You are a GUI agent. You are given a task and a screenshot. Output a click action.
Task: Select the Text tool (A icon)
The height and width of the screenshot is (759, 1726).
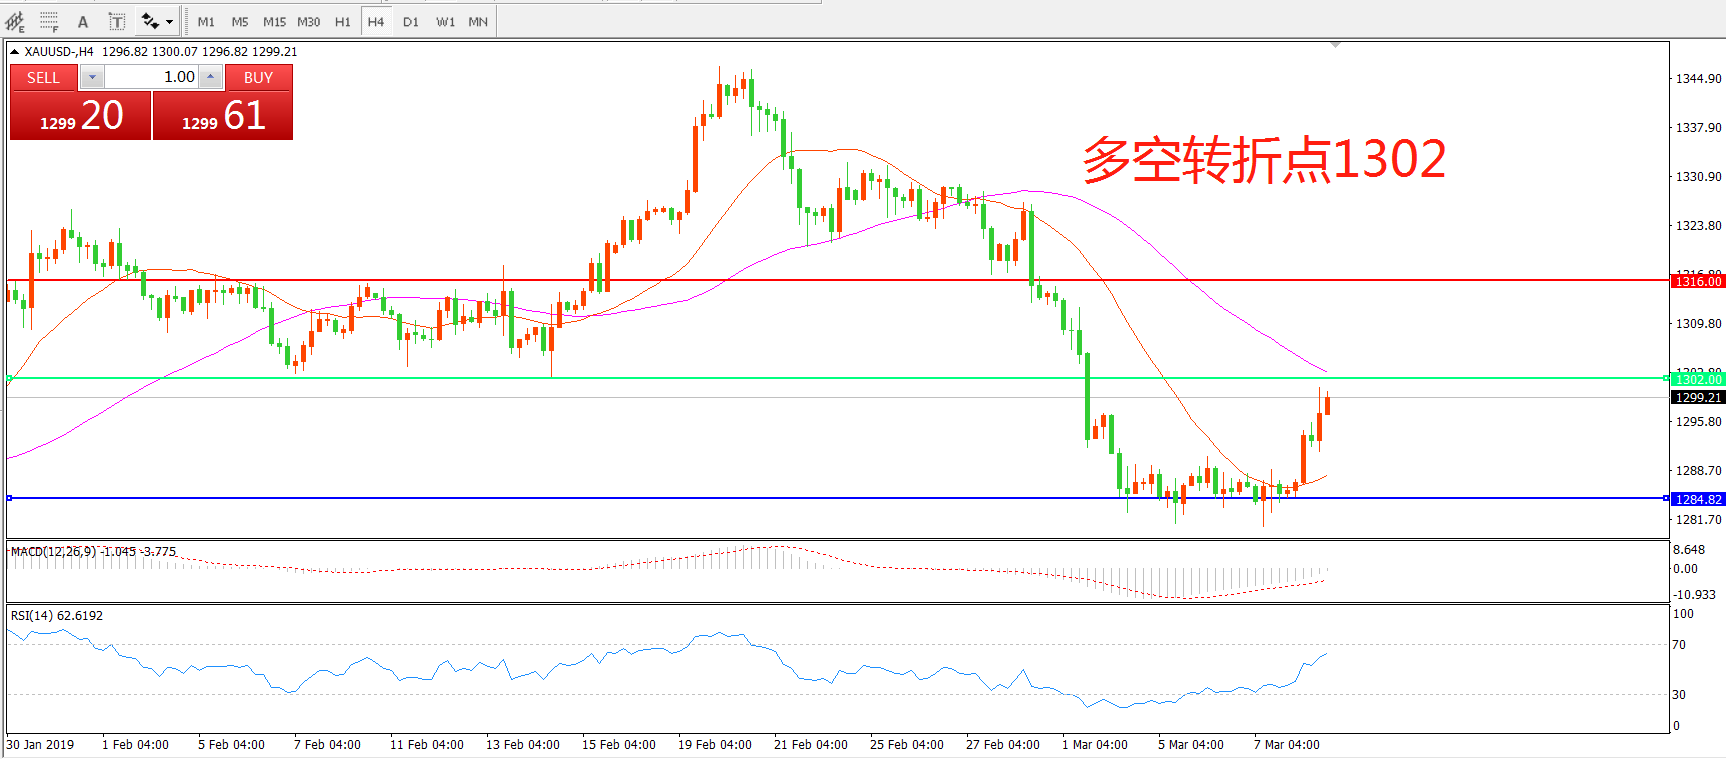point(83,21)
